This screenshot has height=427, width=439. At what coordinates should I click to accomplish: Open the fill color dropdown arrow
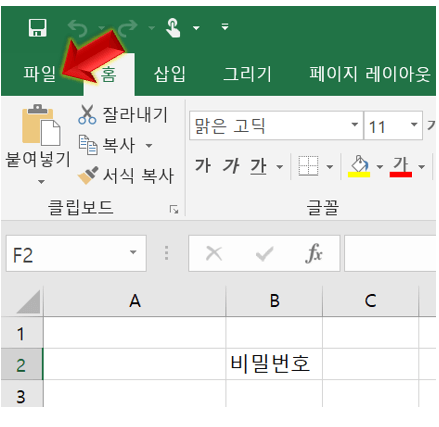[x=380, y=166]
